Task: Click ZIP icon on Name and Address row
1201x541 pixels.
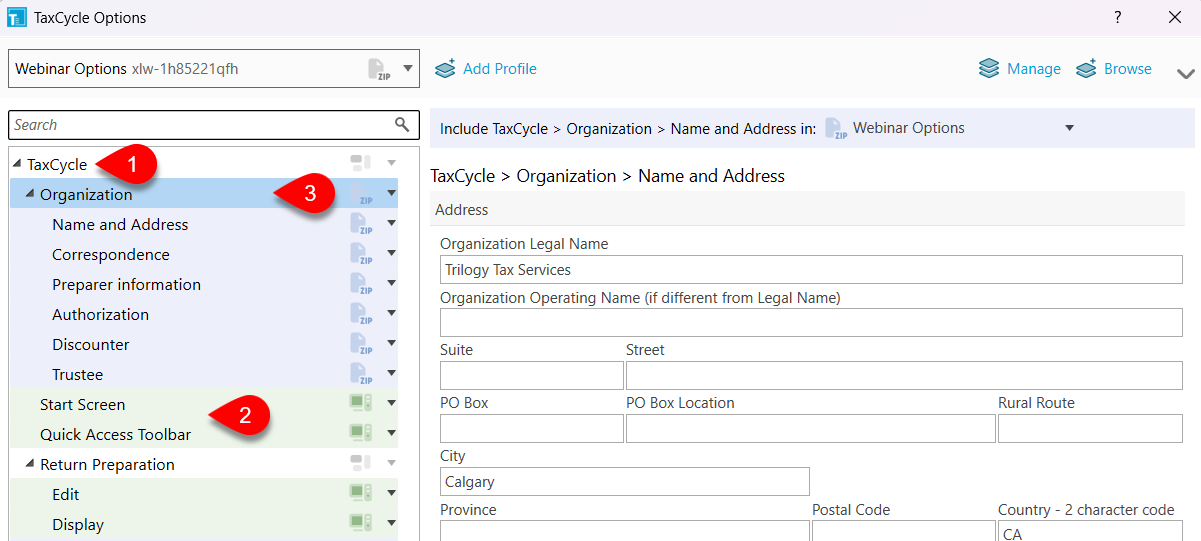Action: [361, 224]
